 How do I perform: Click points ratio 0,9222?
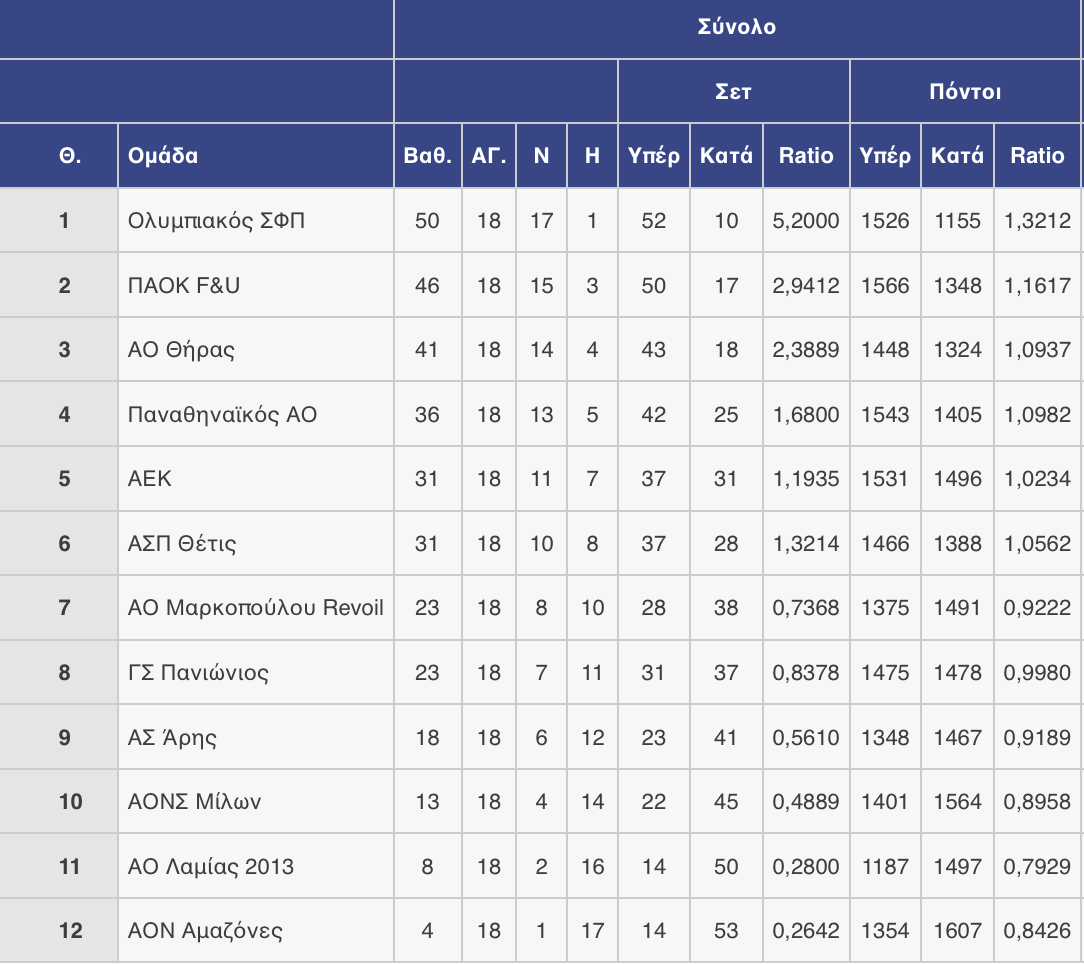[1037, 608]
